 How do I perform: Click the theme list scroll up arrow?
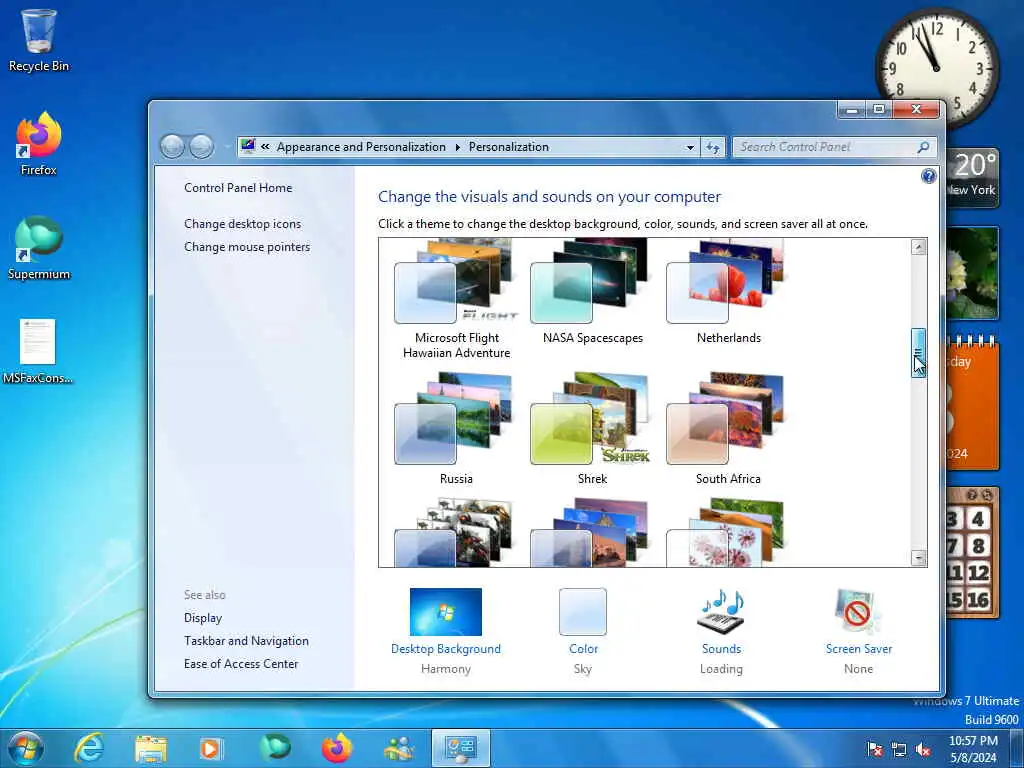click(918, 247)
